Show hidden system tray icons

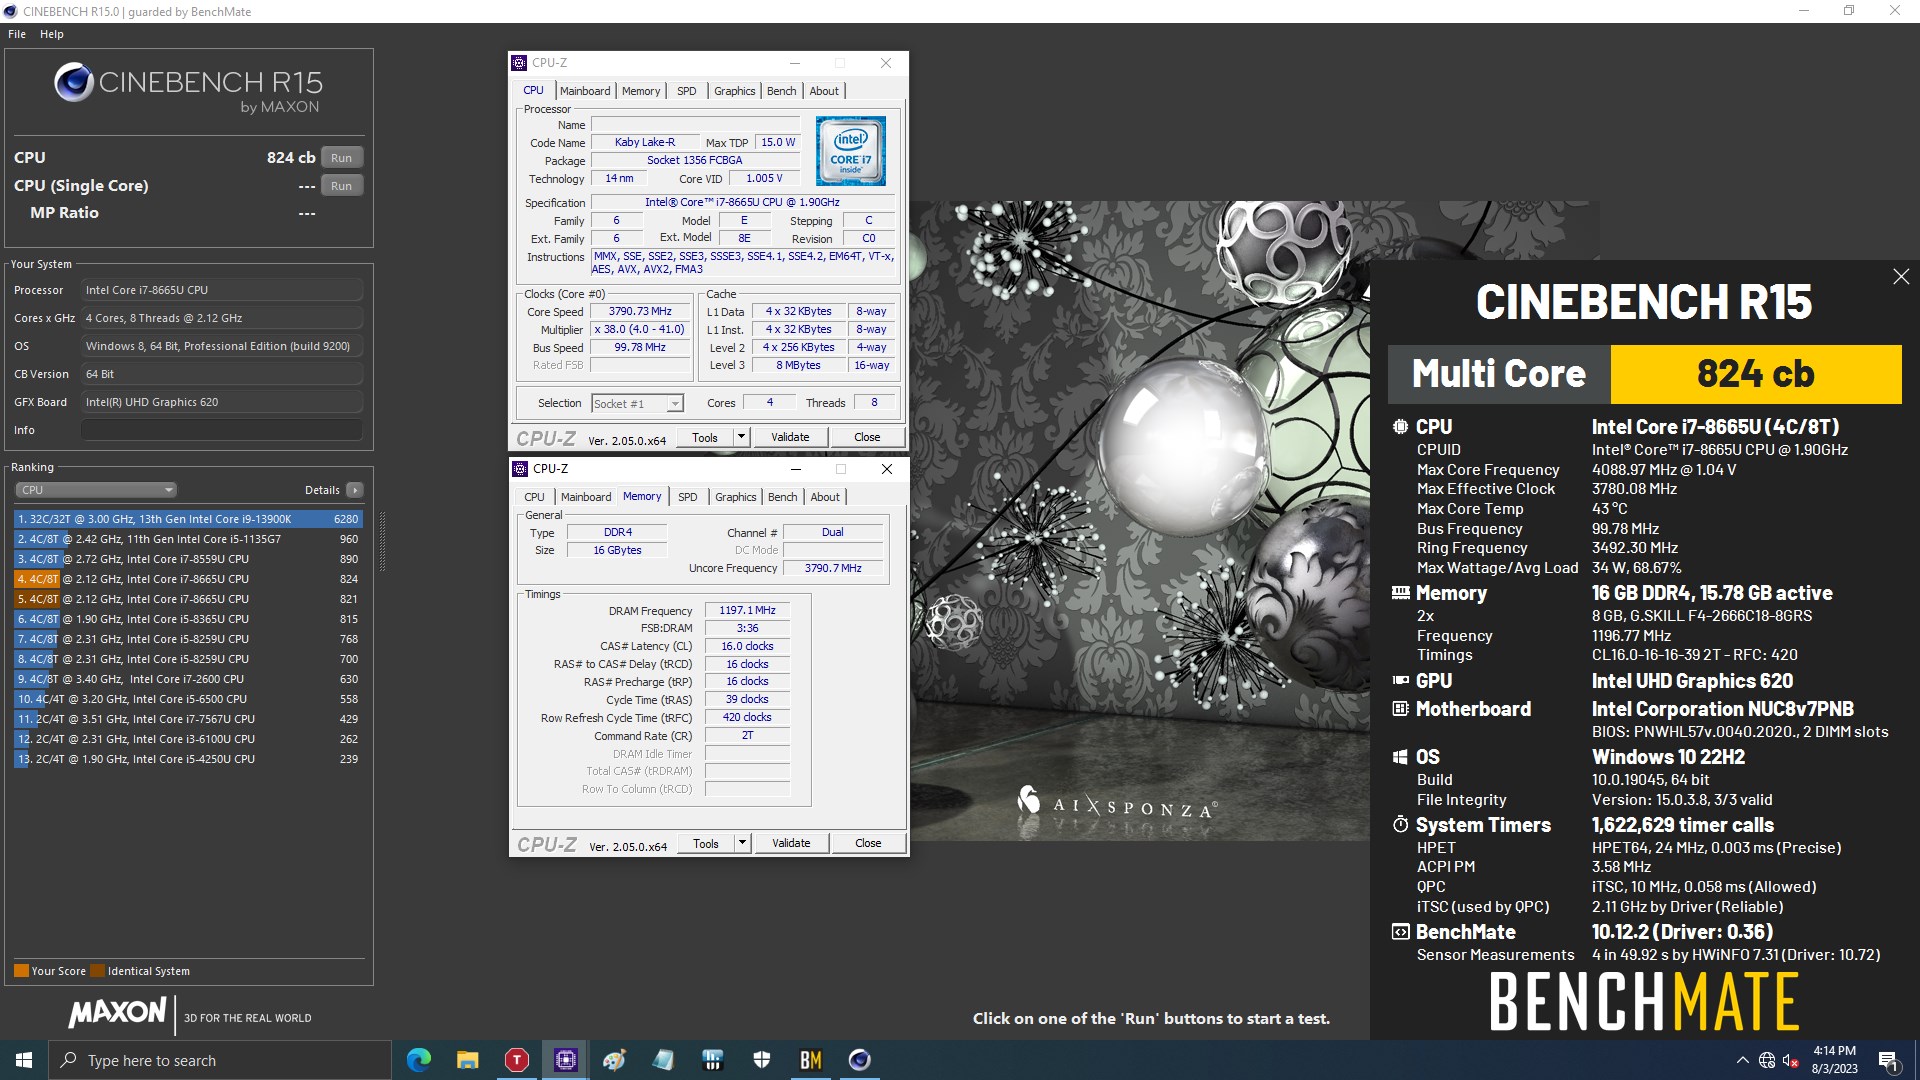click(x=1743, y=1060)
